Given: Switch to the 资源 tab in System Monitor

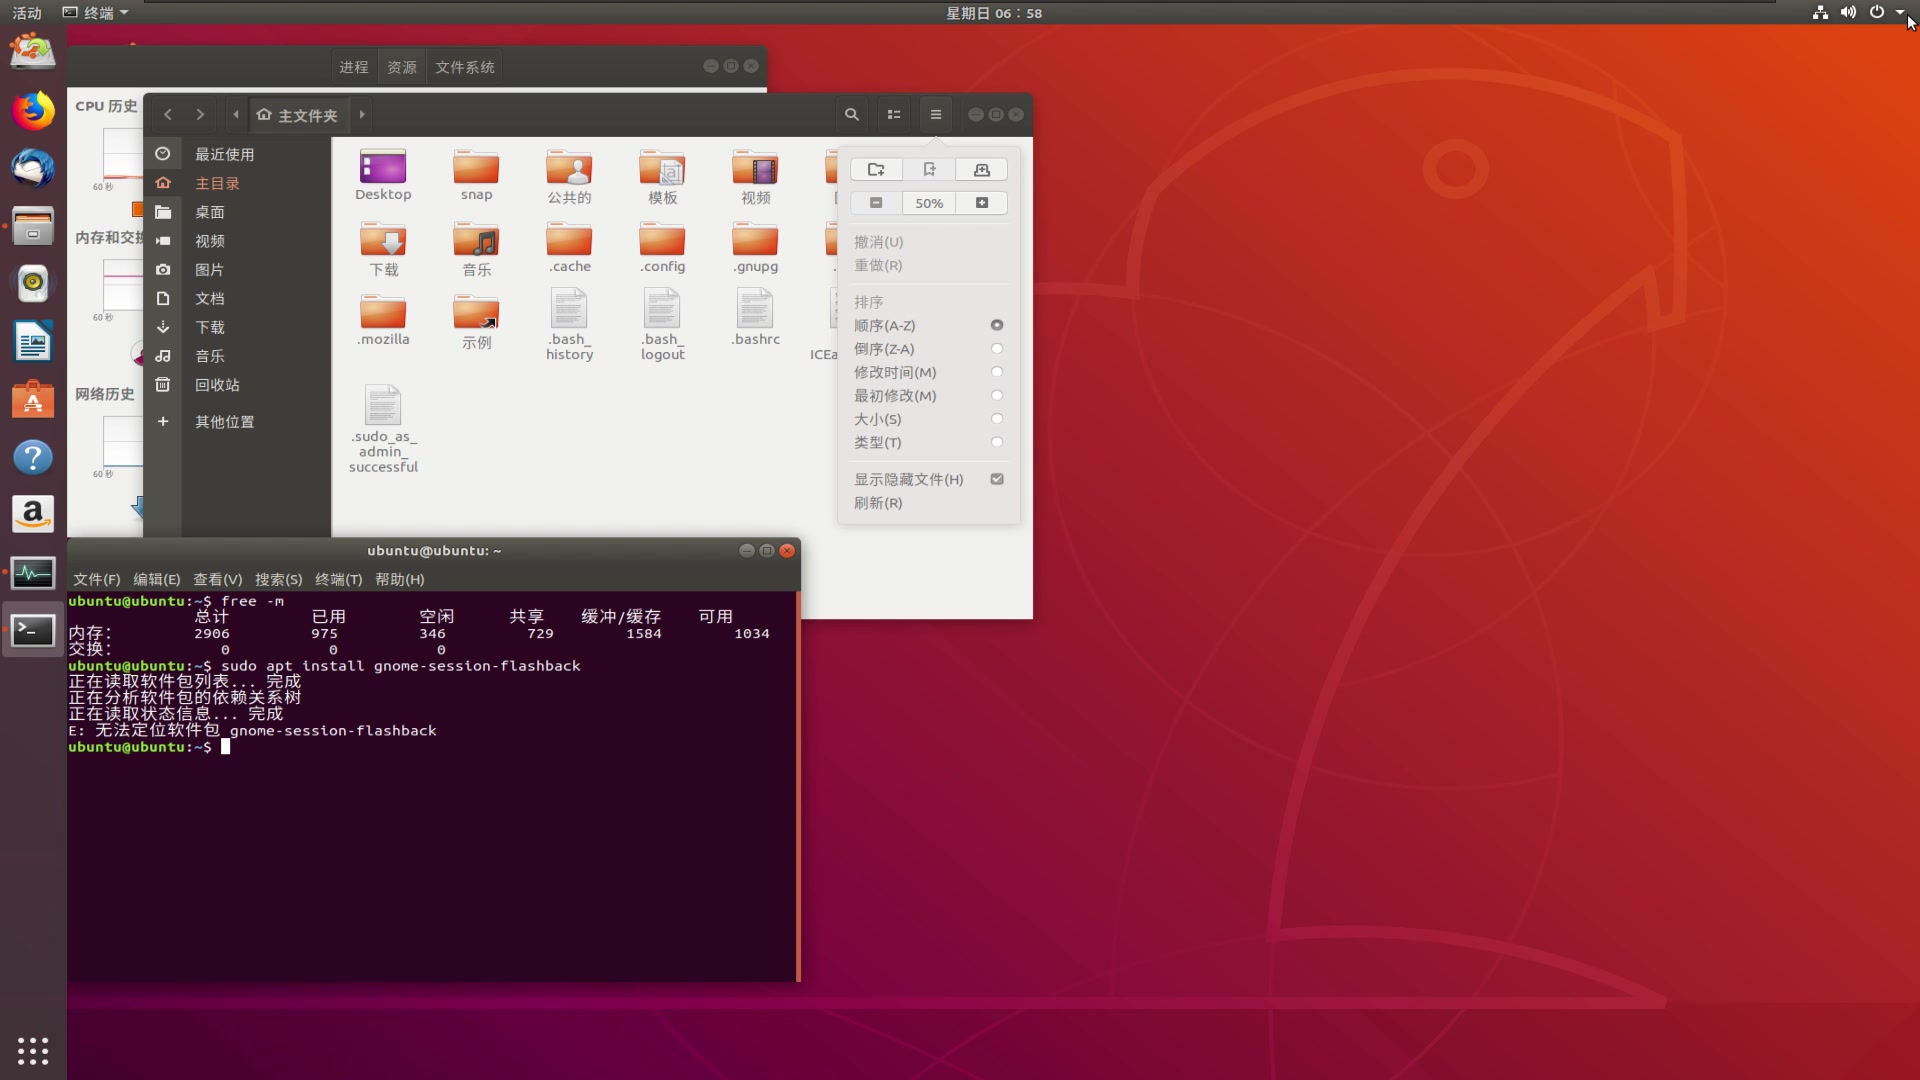Looking at the screenshot, I should (402, 66).
